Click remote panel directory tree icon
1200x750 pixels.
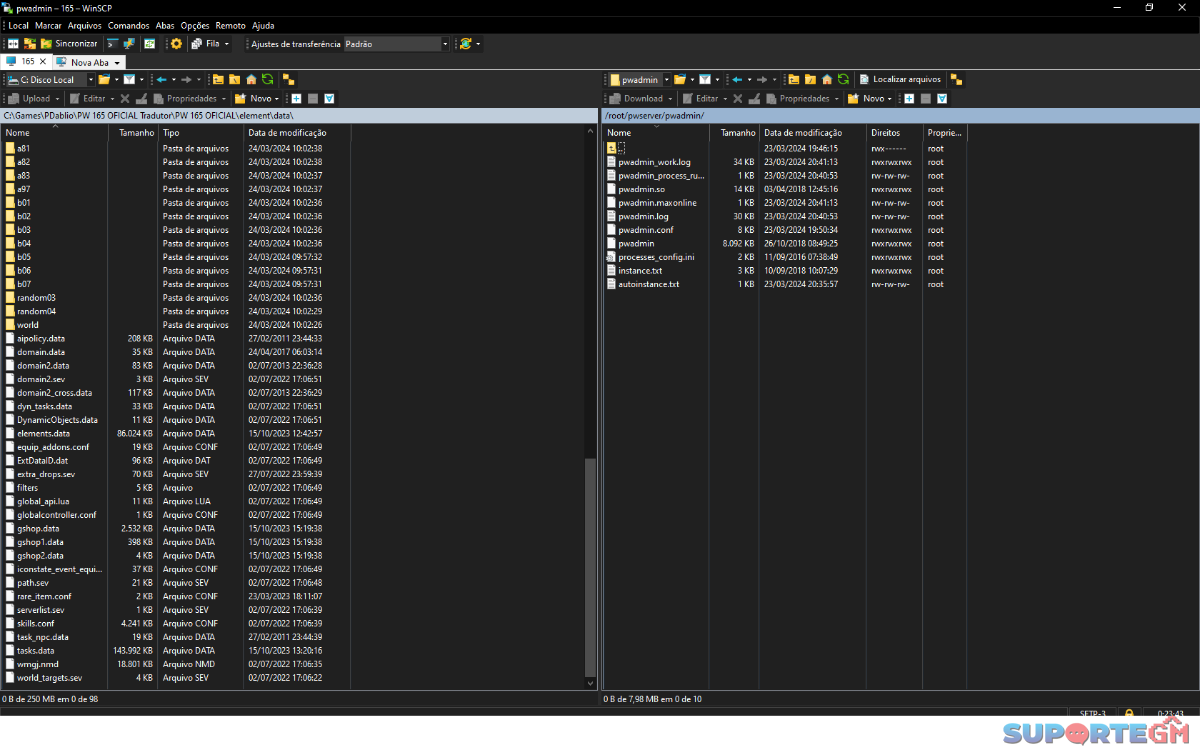(956, 80)
